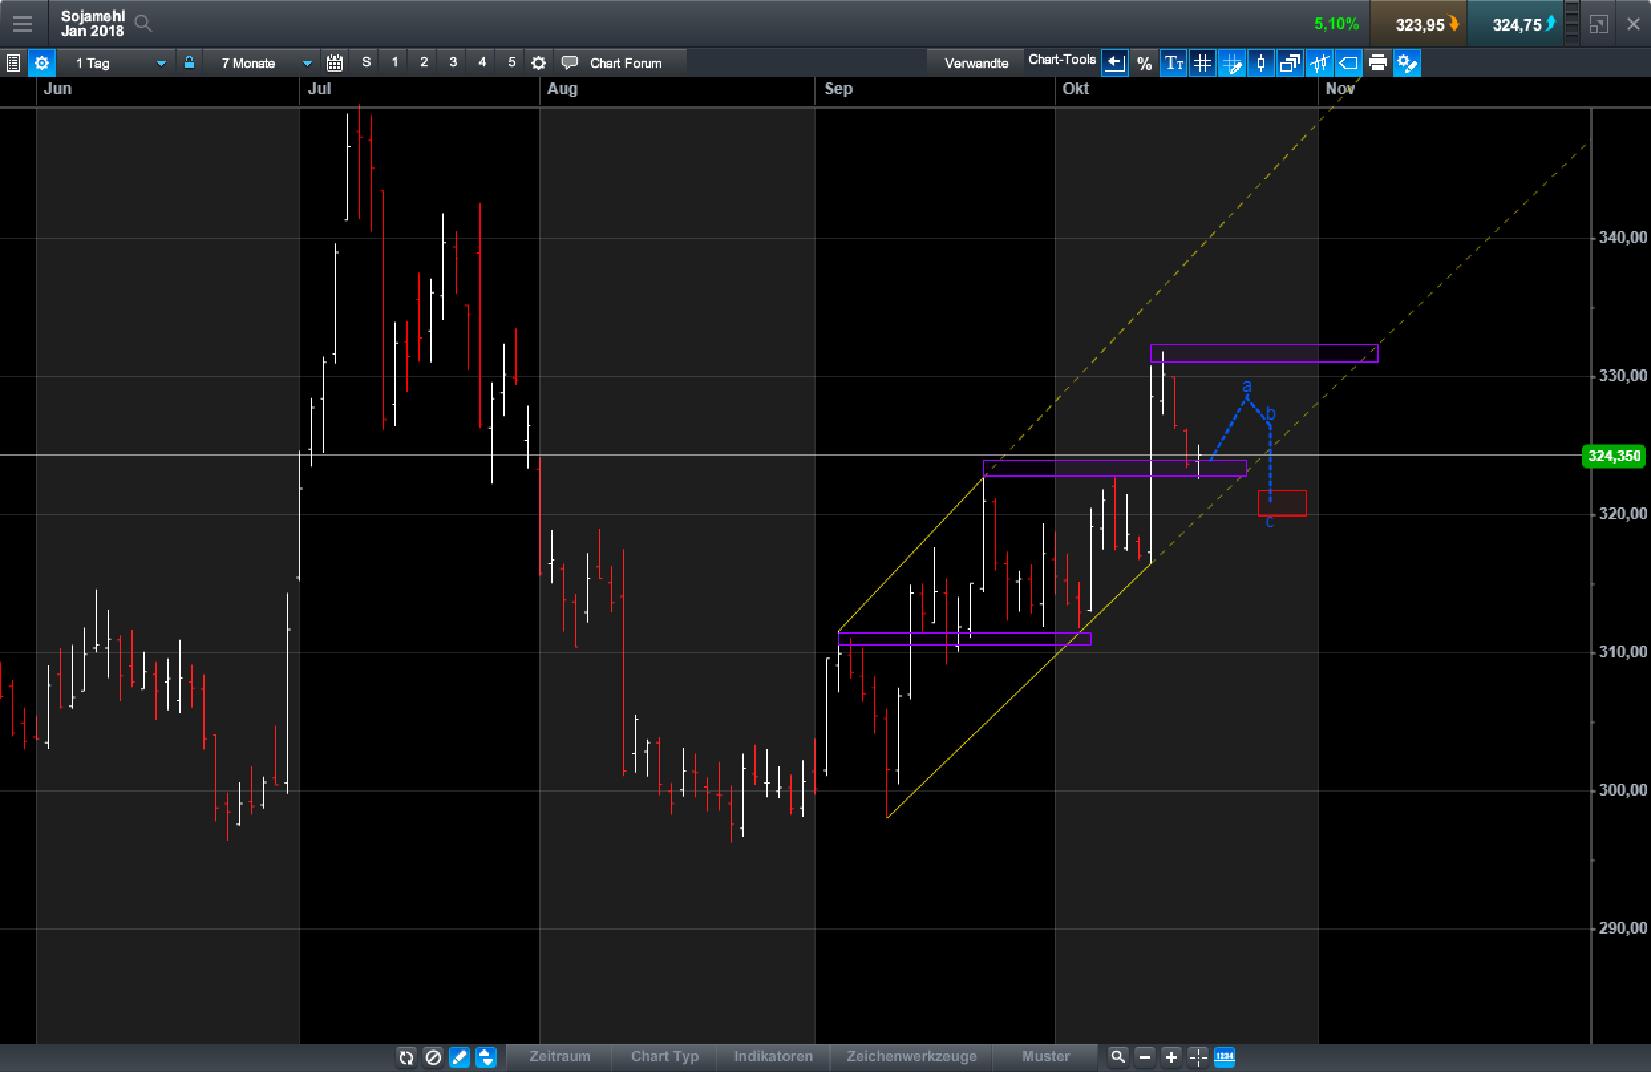Toggle the clear drawings prohibit icon
The image size is (1651, 1072).
pos(433,1057)
